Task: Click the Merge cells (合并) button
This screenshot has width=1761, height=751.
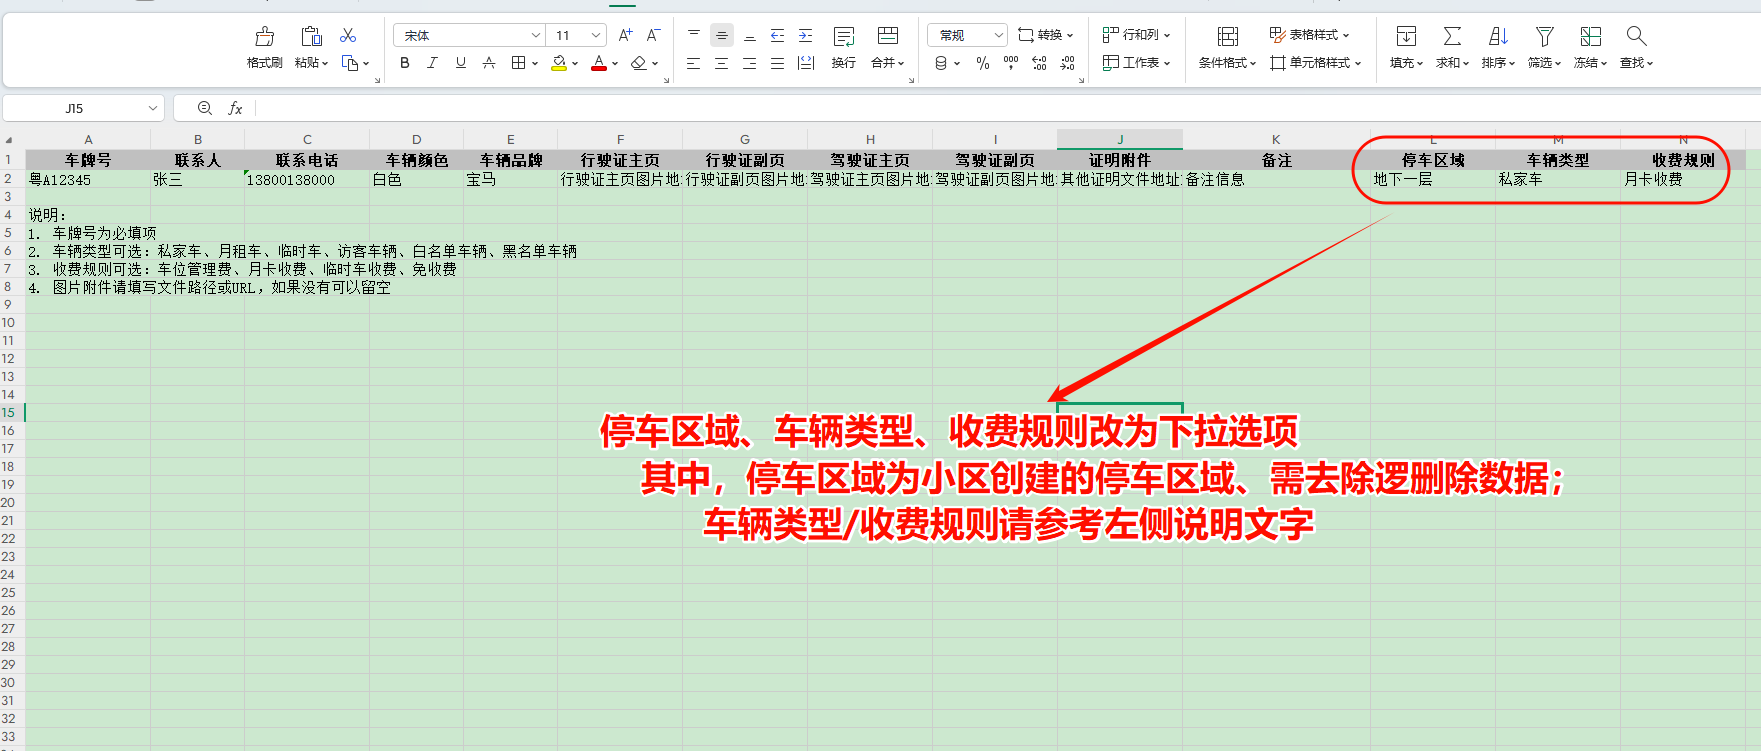Action: click(x=887, y=47)
